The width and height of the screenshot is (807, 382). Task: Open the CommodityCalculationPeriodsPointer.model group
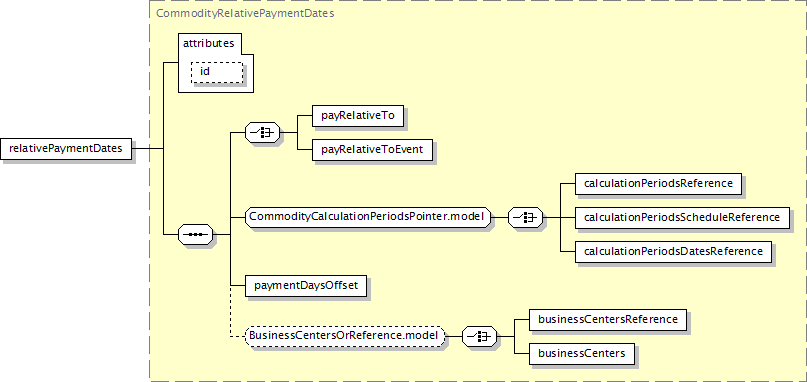367,218
